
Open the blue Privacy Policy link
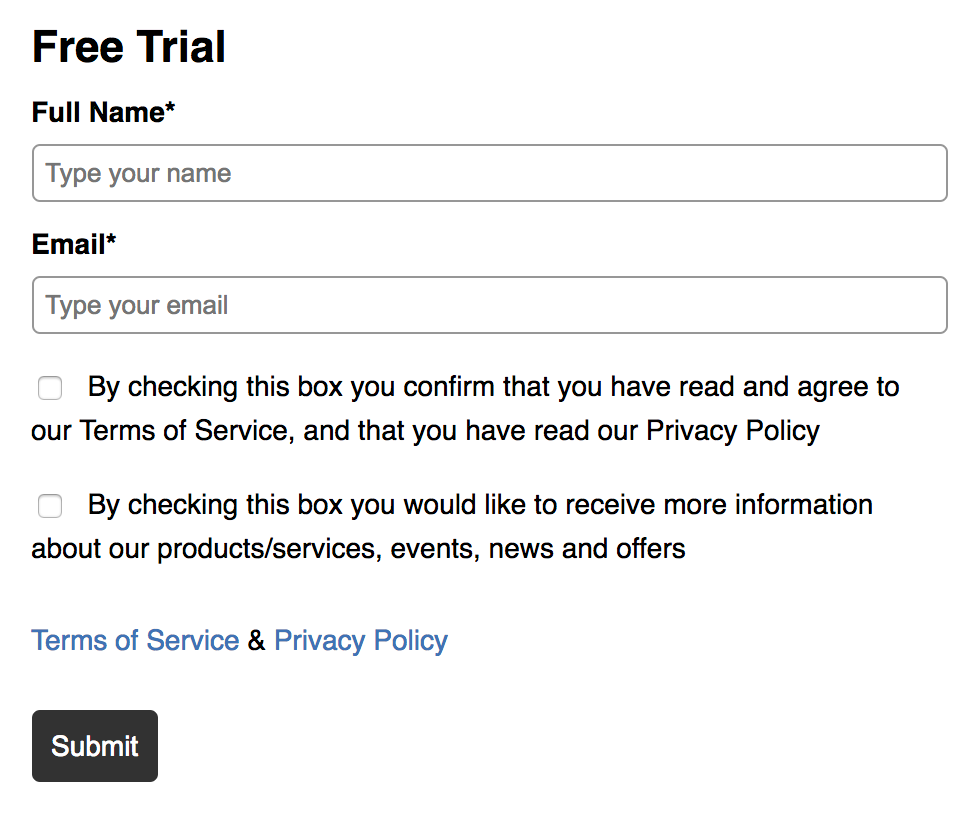click(361, 640)
